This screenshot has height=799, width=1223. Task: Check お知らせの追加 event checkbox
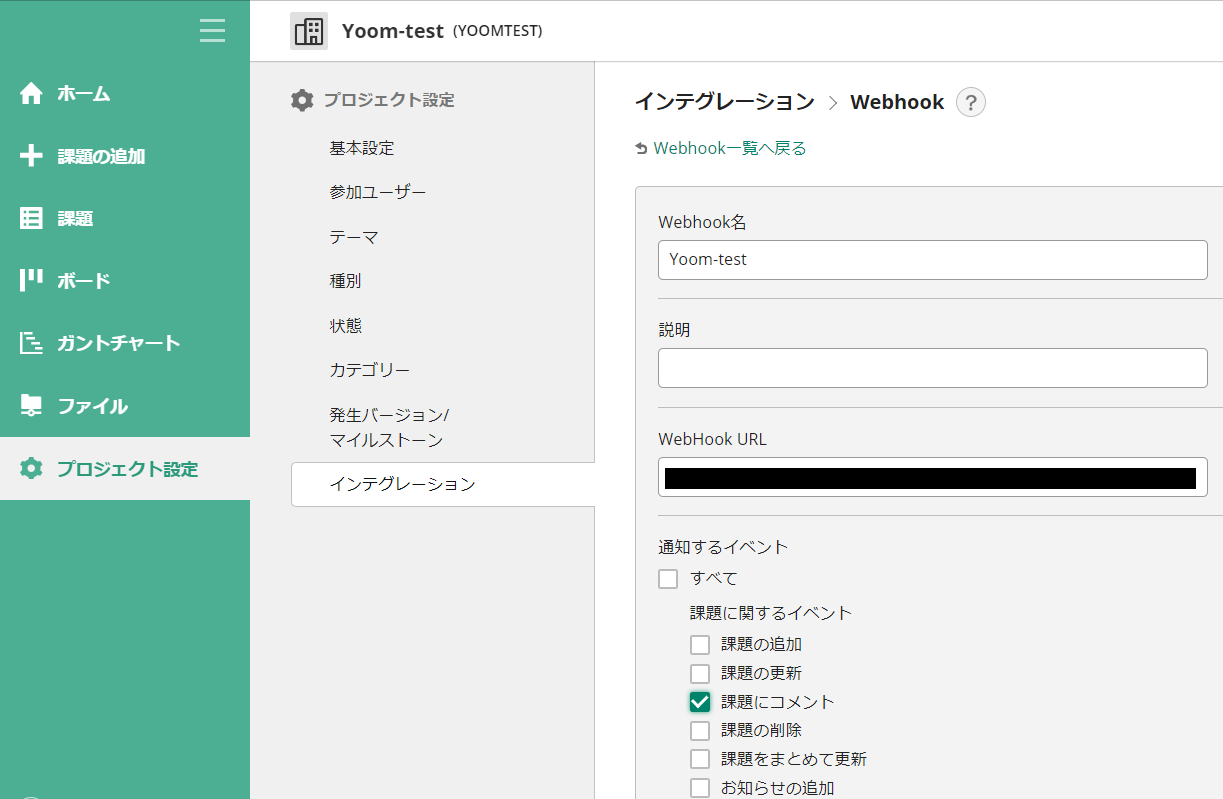click(700, 788)
